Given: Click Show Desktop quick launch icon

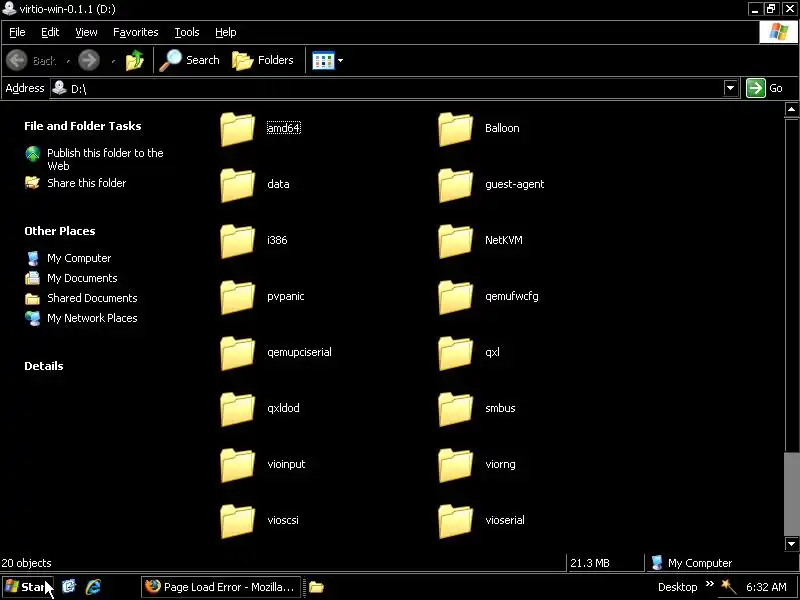Looking at the screenshot, I should pyautogui.click(x=69, y=587).
